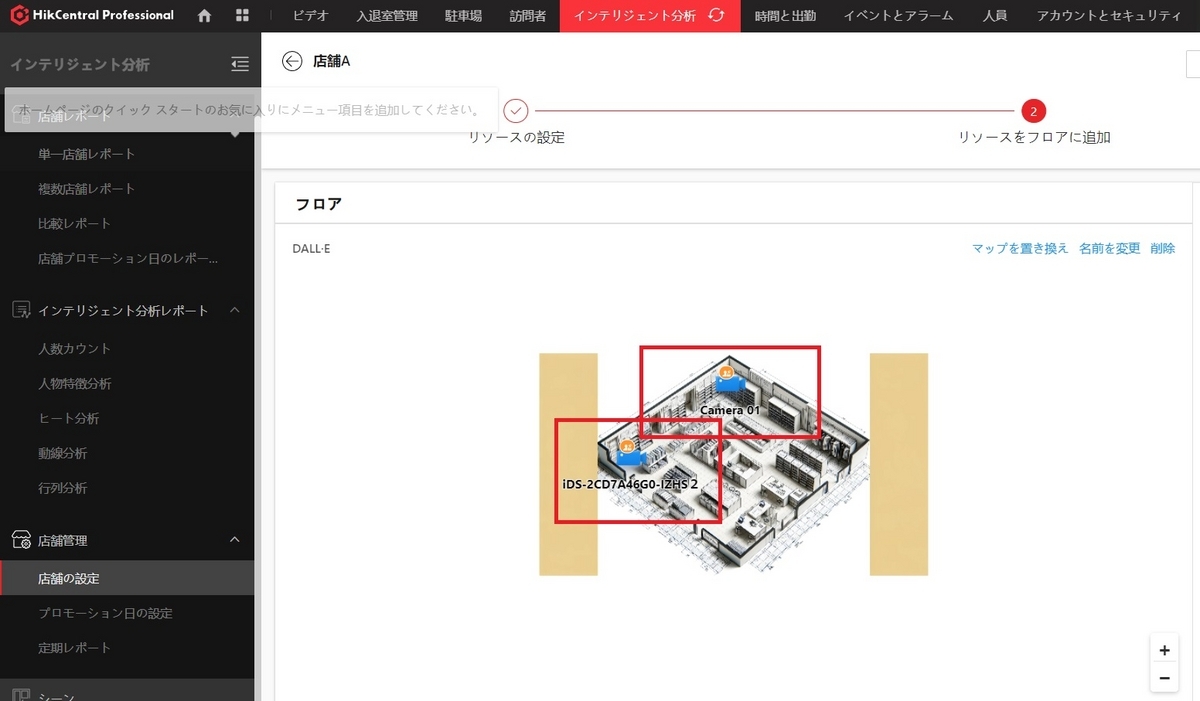Screen dimensions: 1200x701
Task: Click the 名前を変更 link
Action: point(1110,248)
